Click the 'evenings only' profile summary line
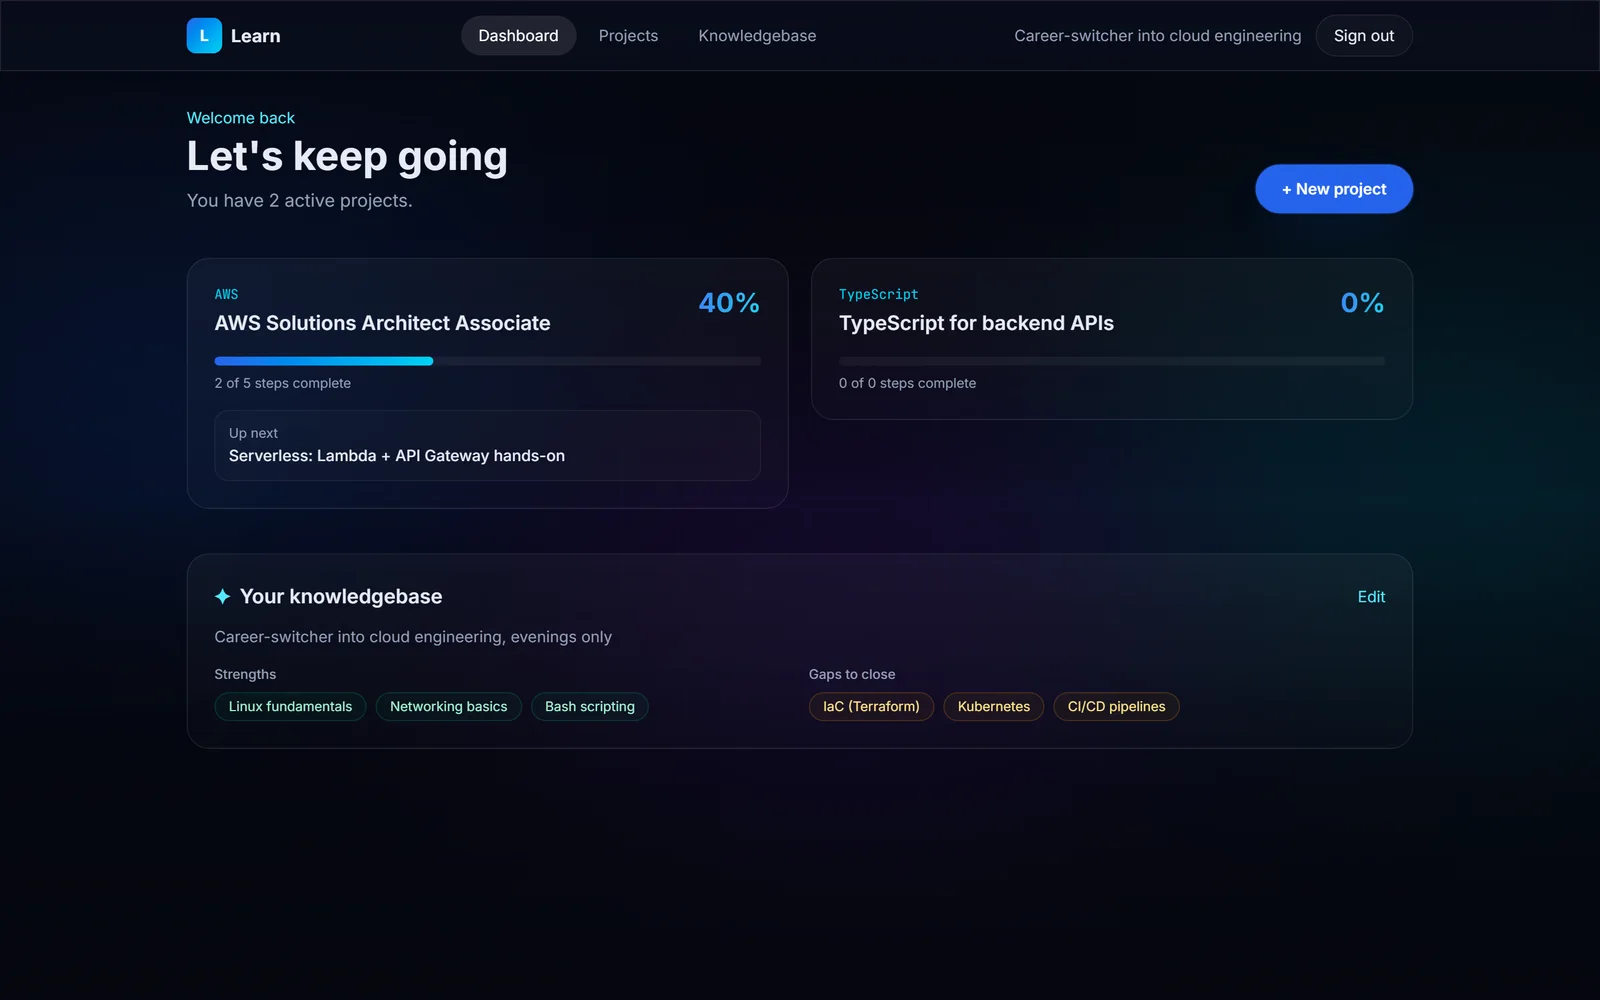 tap(413, 637)
